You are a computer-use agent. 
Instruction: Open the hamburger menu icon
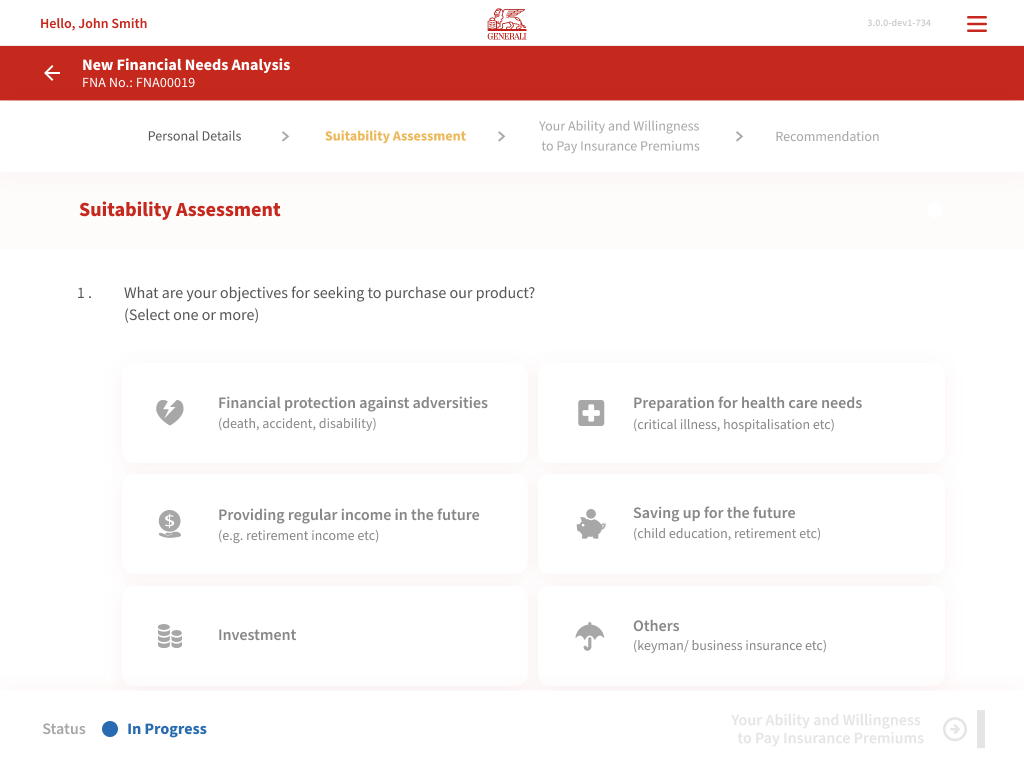pyautogui.click(x=976, y=24)
